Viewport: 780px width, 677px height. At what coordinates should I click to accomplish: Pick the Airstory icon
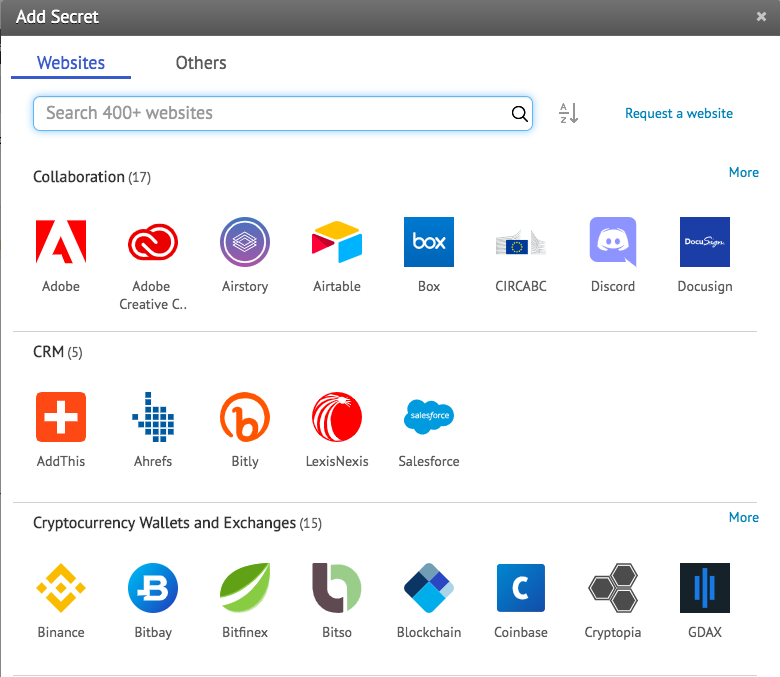pyautogui.click(x=245, y=242)
